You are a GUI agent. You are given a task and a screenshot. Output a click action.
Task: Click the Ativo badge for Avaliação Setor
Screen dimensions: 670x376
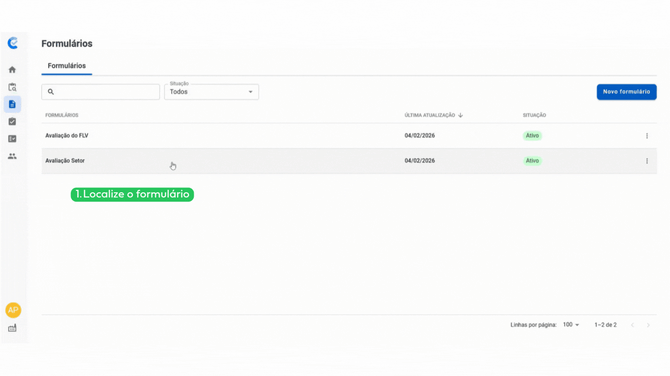(x=532, y=161)
